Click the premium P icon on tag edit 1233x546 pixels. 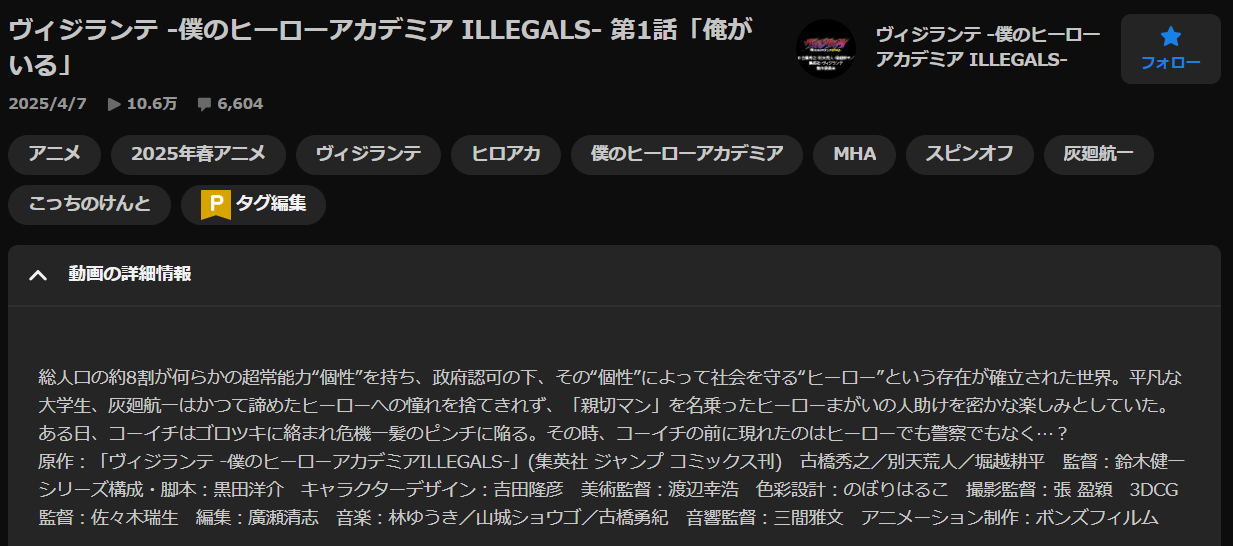(215, 204)
